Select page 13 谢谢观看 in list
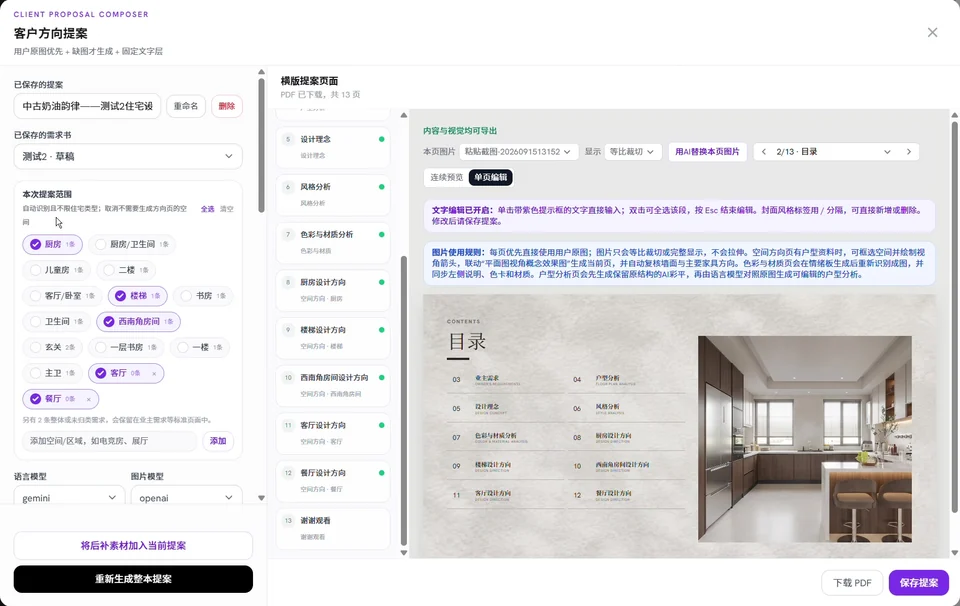960x606 pixels. click(333, 529)
